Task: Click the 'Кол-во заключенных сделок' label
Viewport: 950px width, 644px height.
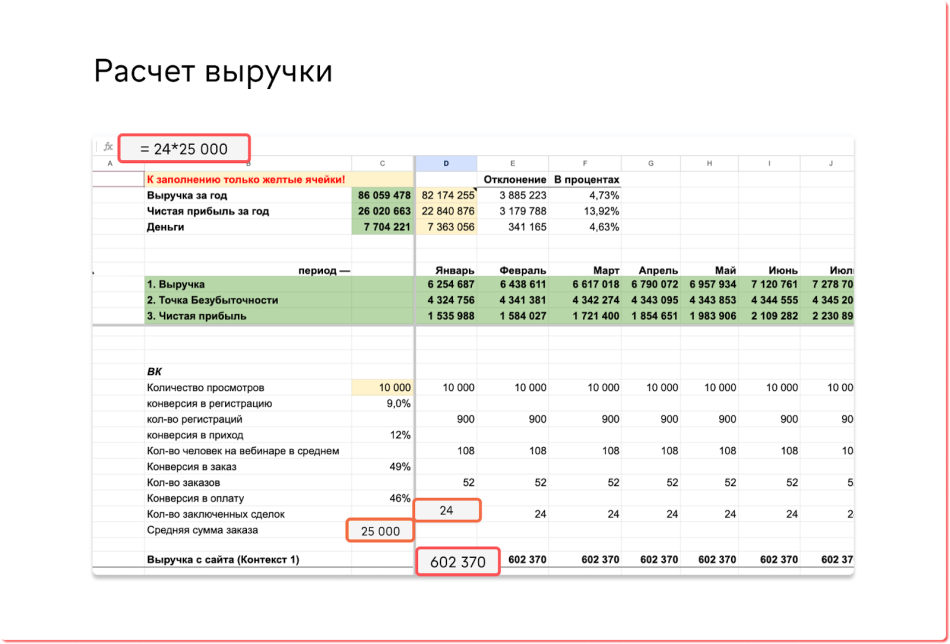Action: [216, 514]
